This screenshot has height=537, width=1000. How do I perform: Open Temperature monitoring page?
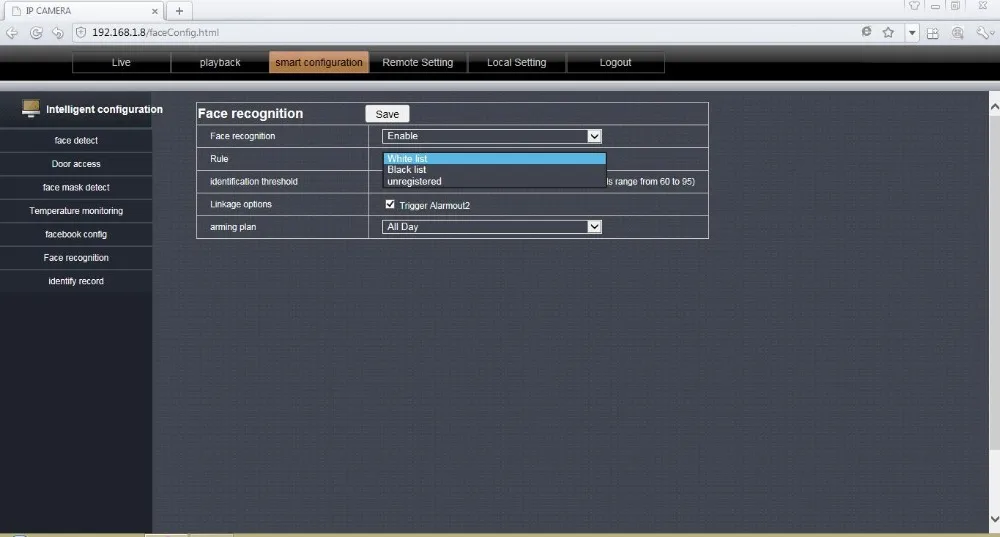pos(76,211)
